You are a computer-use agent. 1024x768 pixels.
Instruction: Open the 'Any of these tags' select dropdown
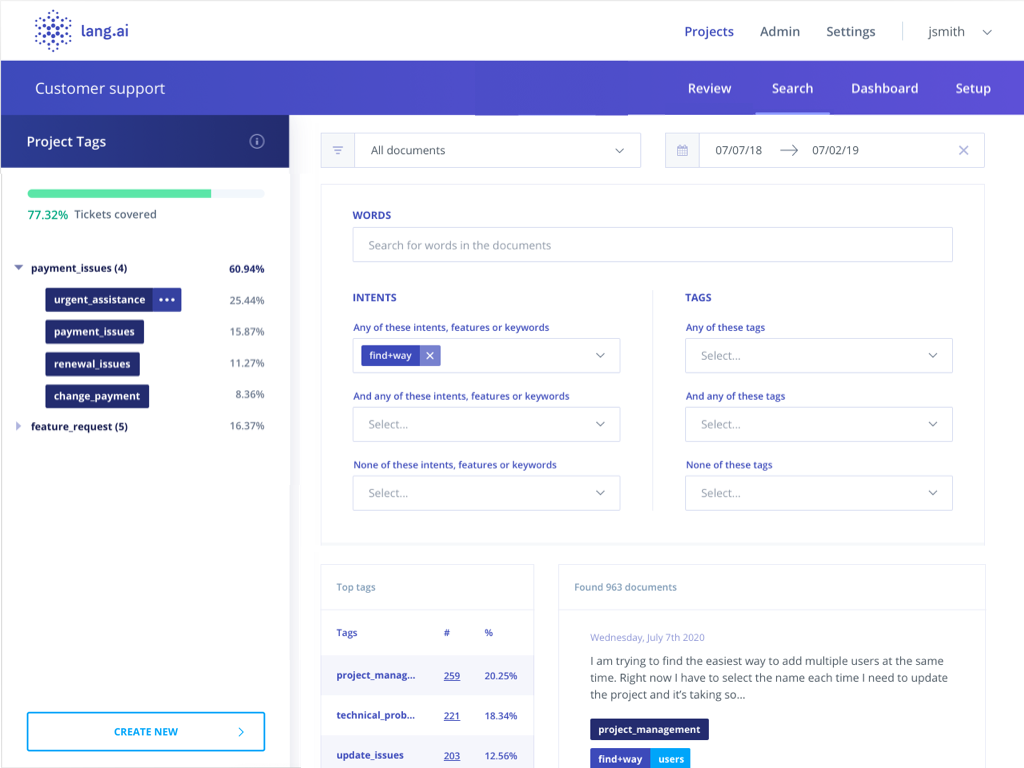click(x=818, y=355)
